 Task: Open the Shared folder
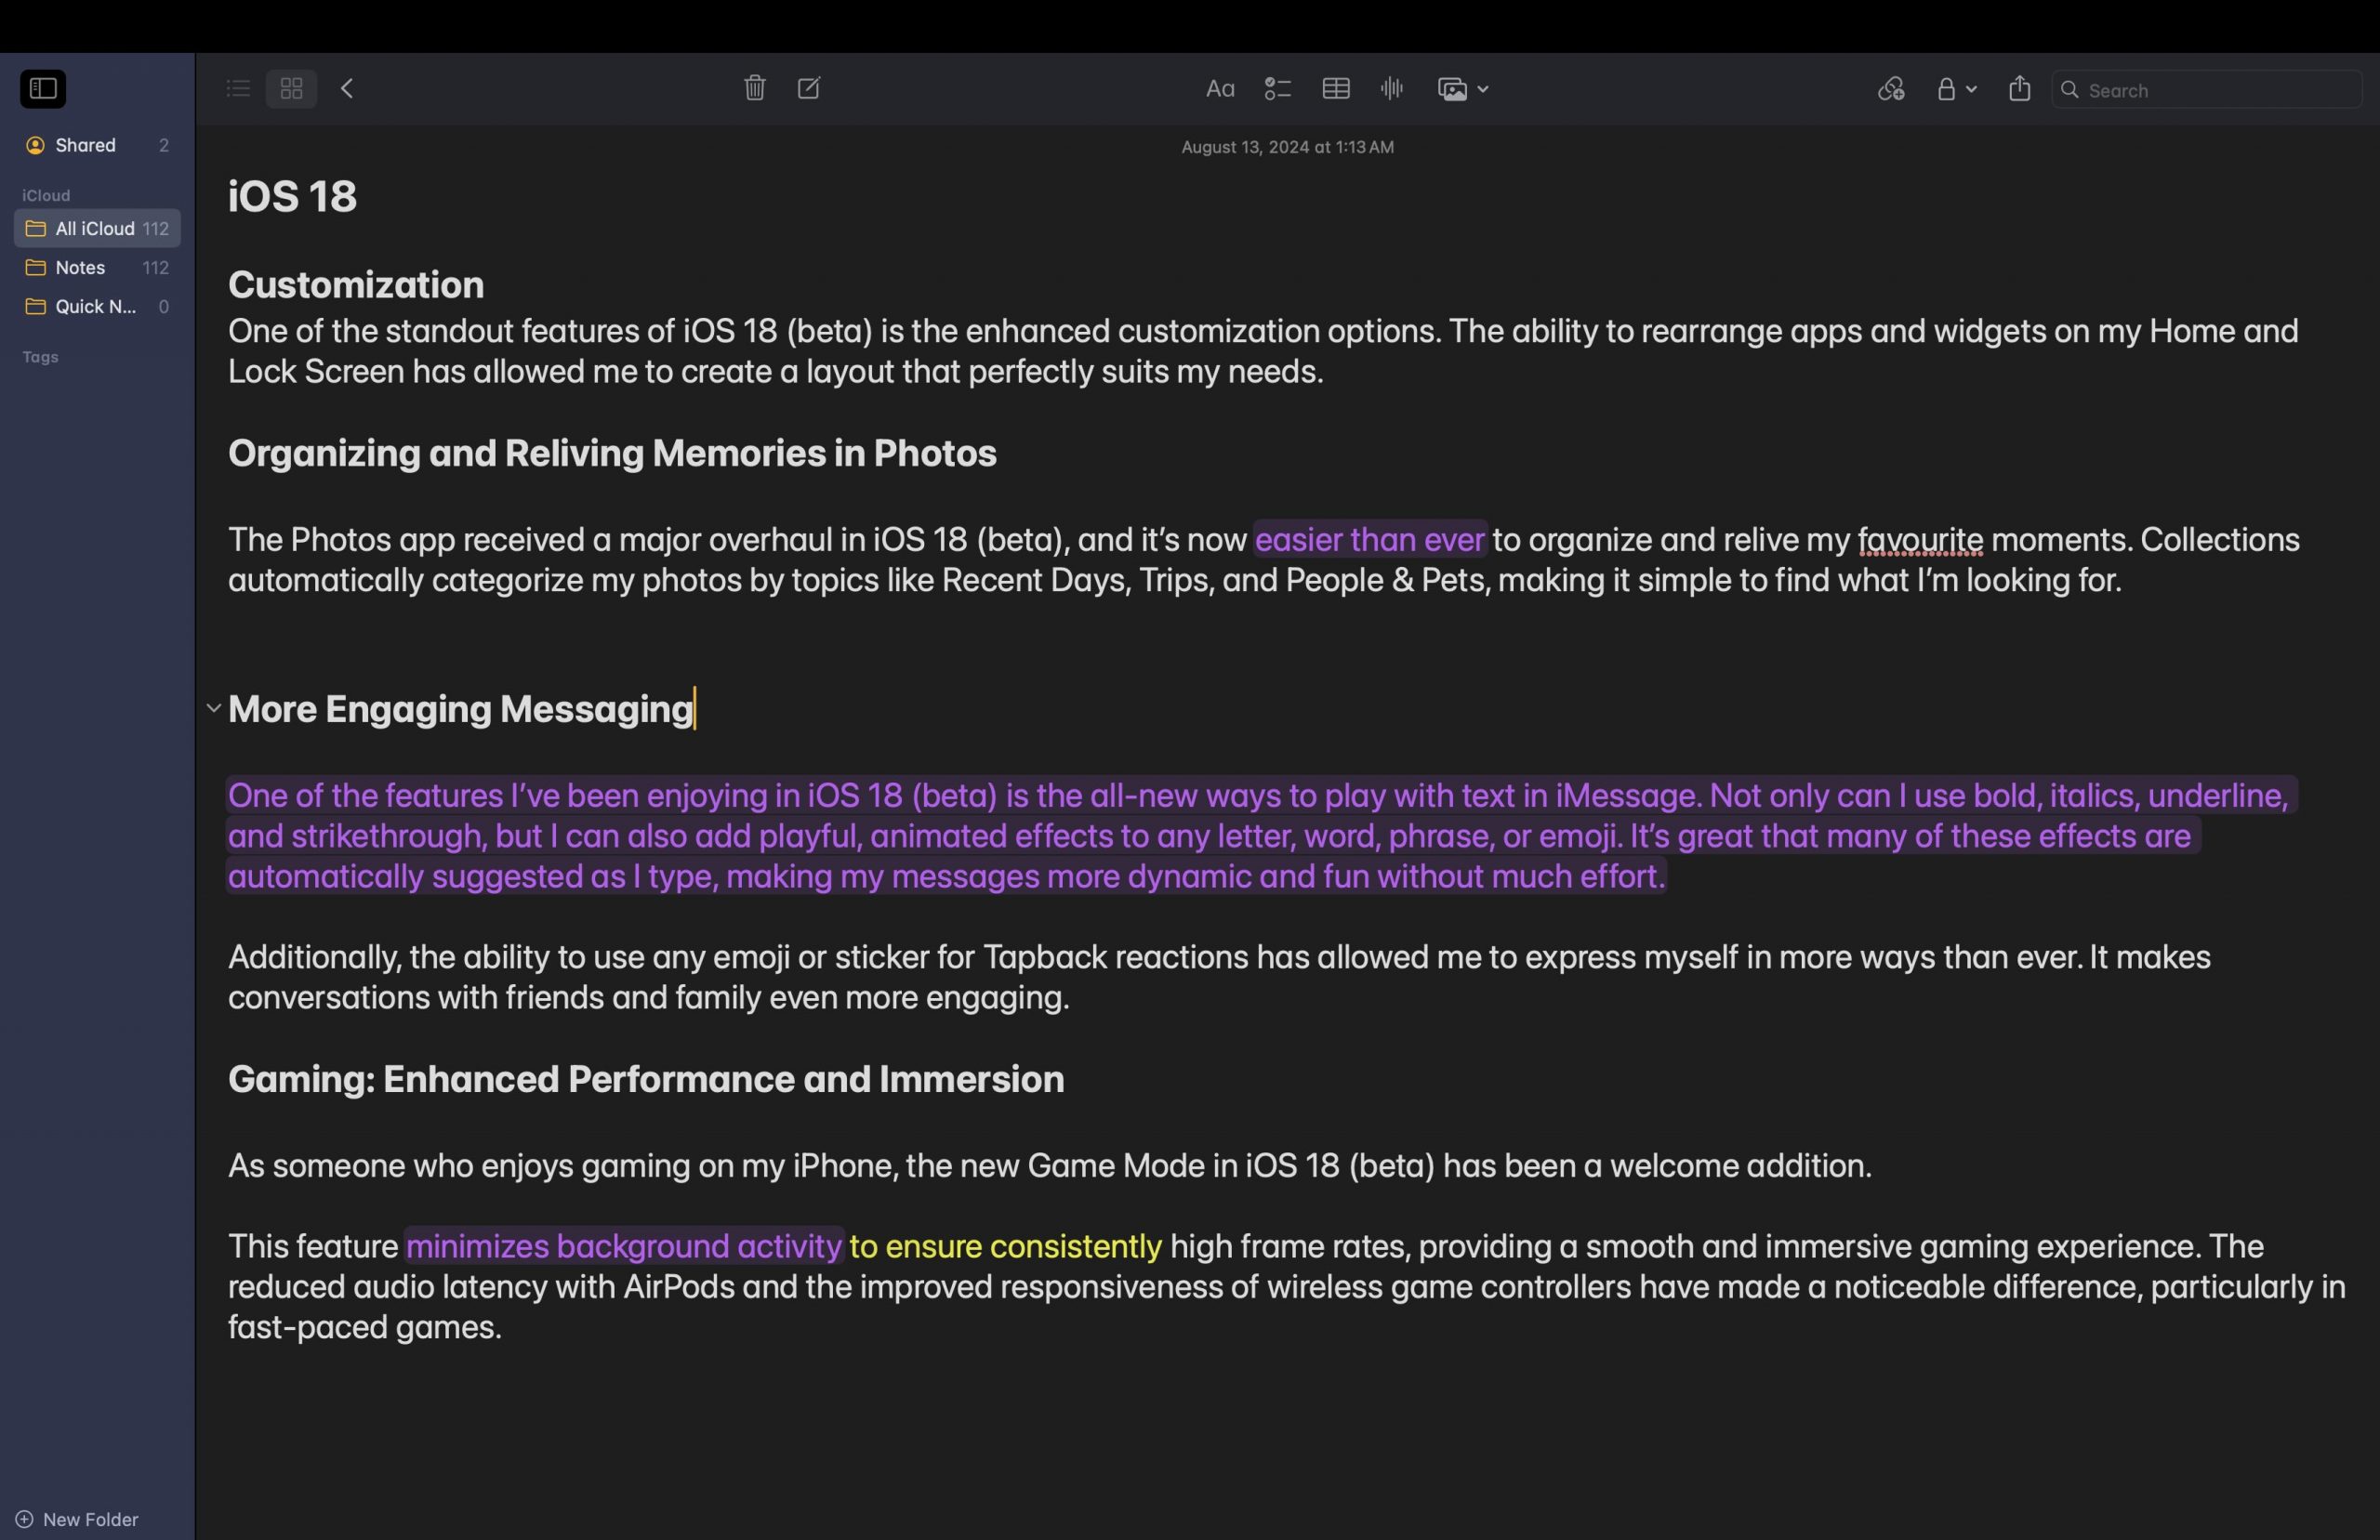coord(97,146)
